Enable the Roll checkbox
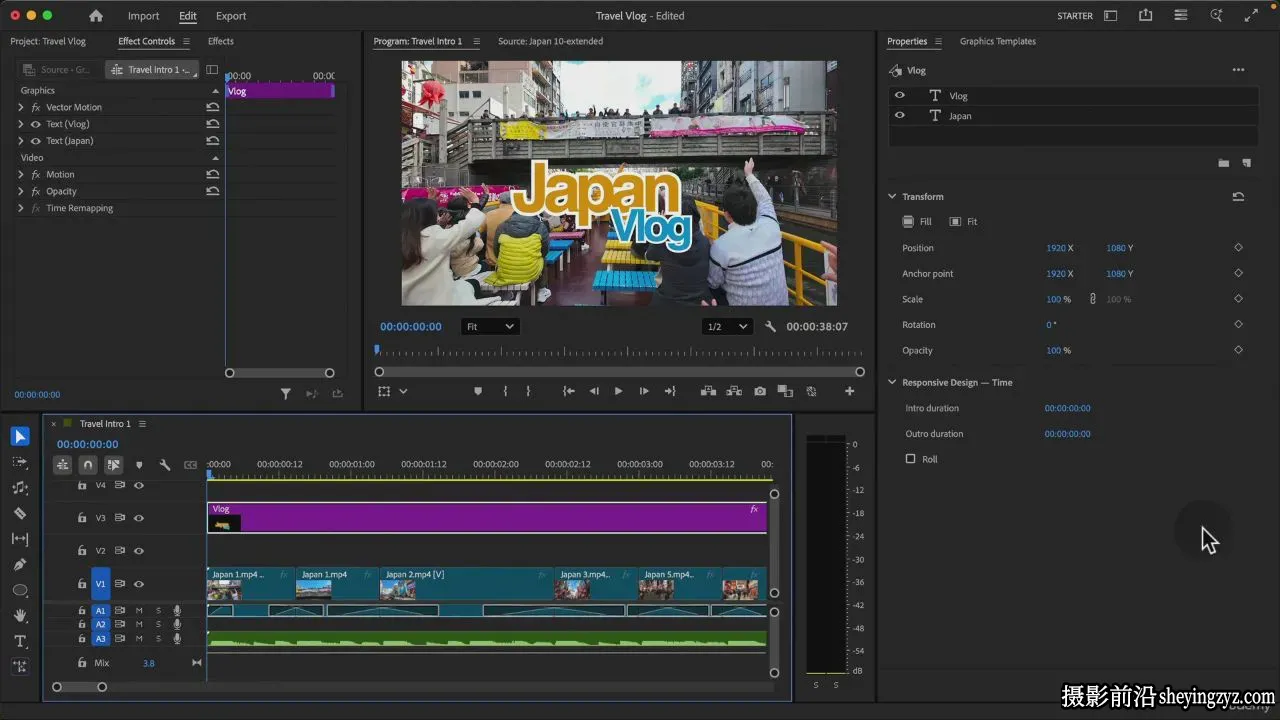The height and width of the screenshot is (720, 1280). (x=910, y=459)
